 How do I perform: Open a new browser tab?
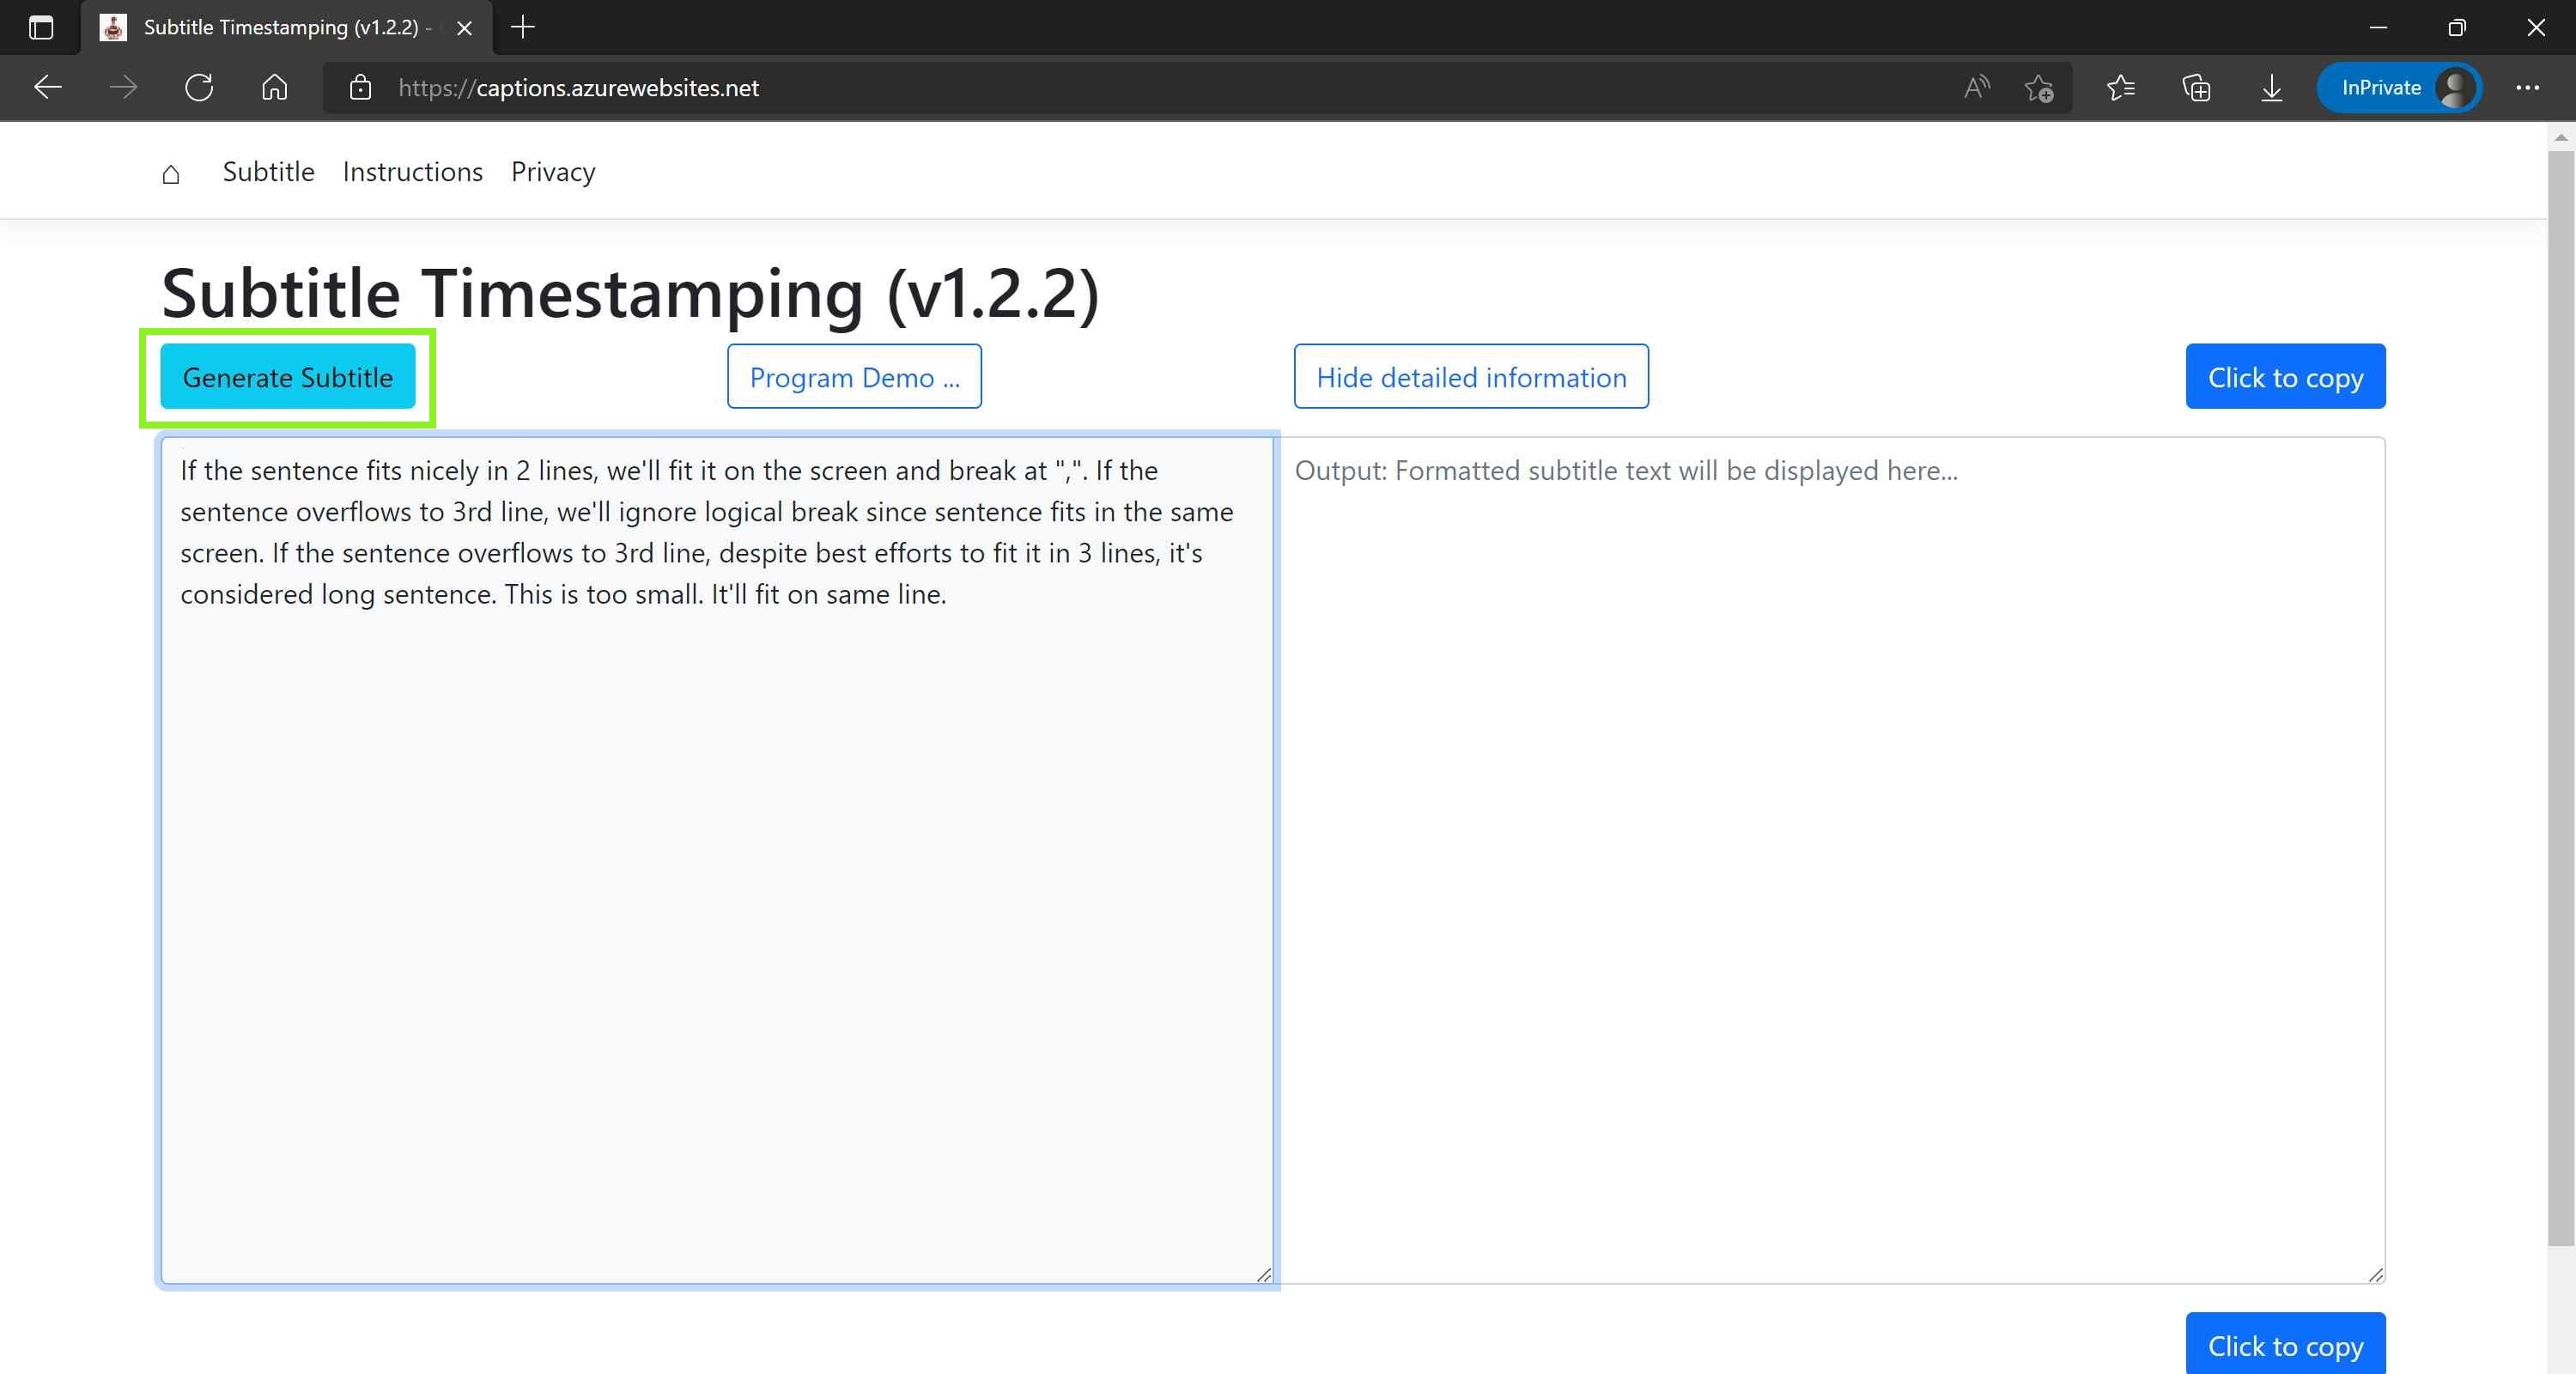[523, 27]
